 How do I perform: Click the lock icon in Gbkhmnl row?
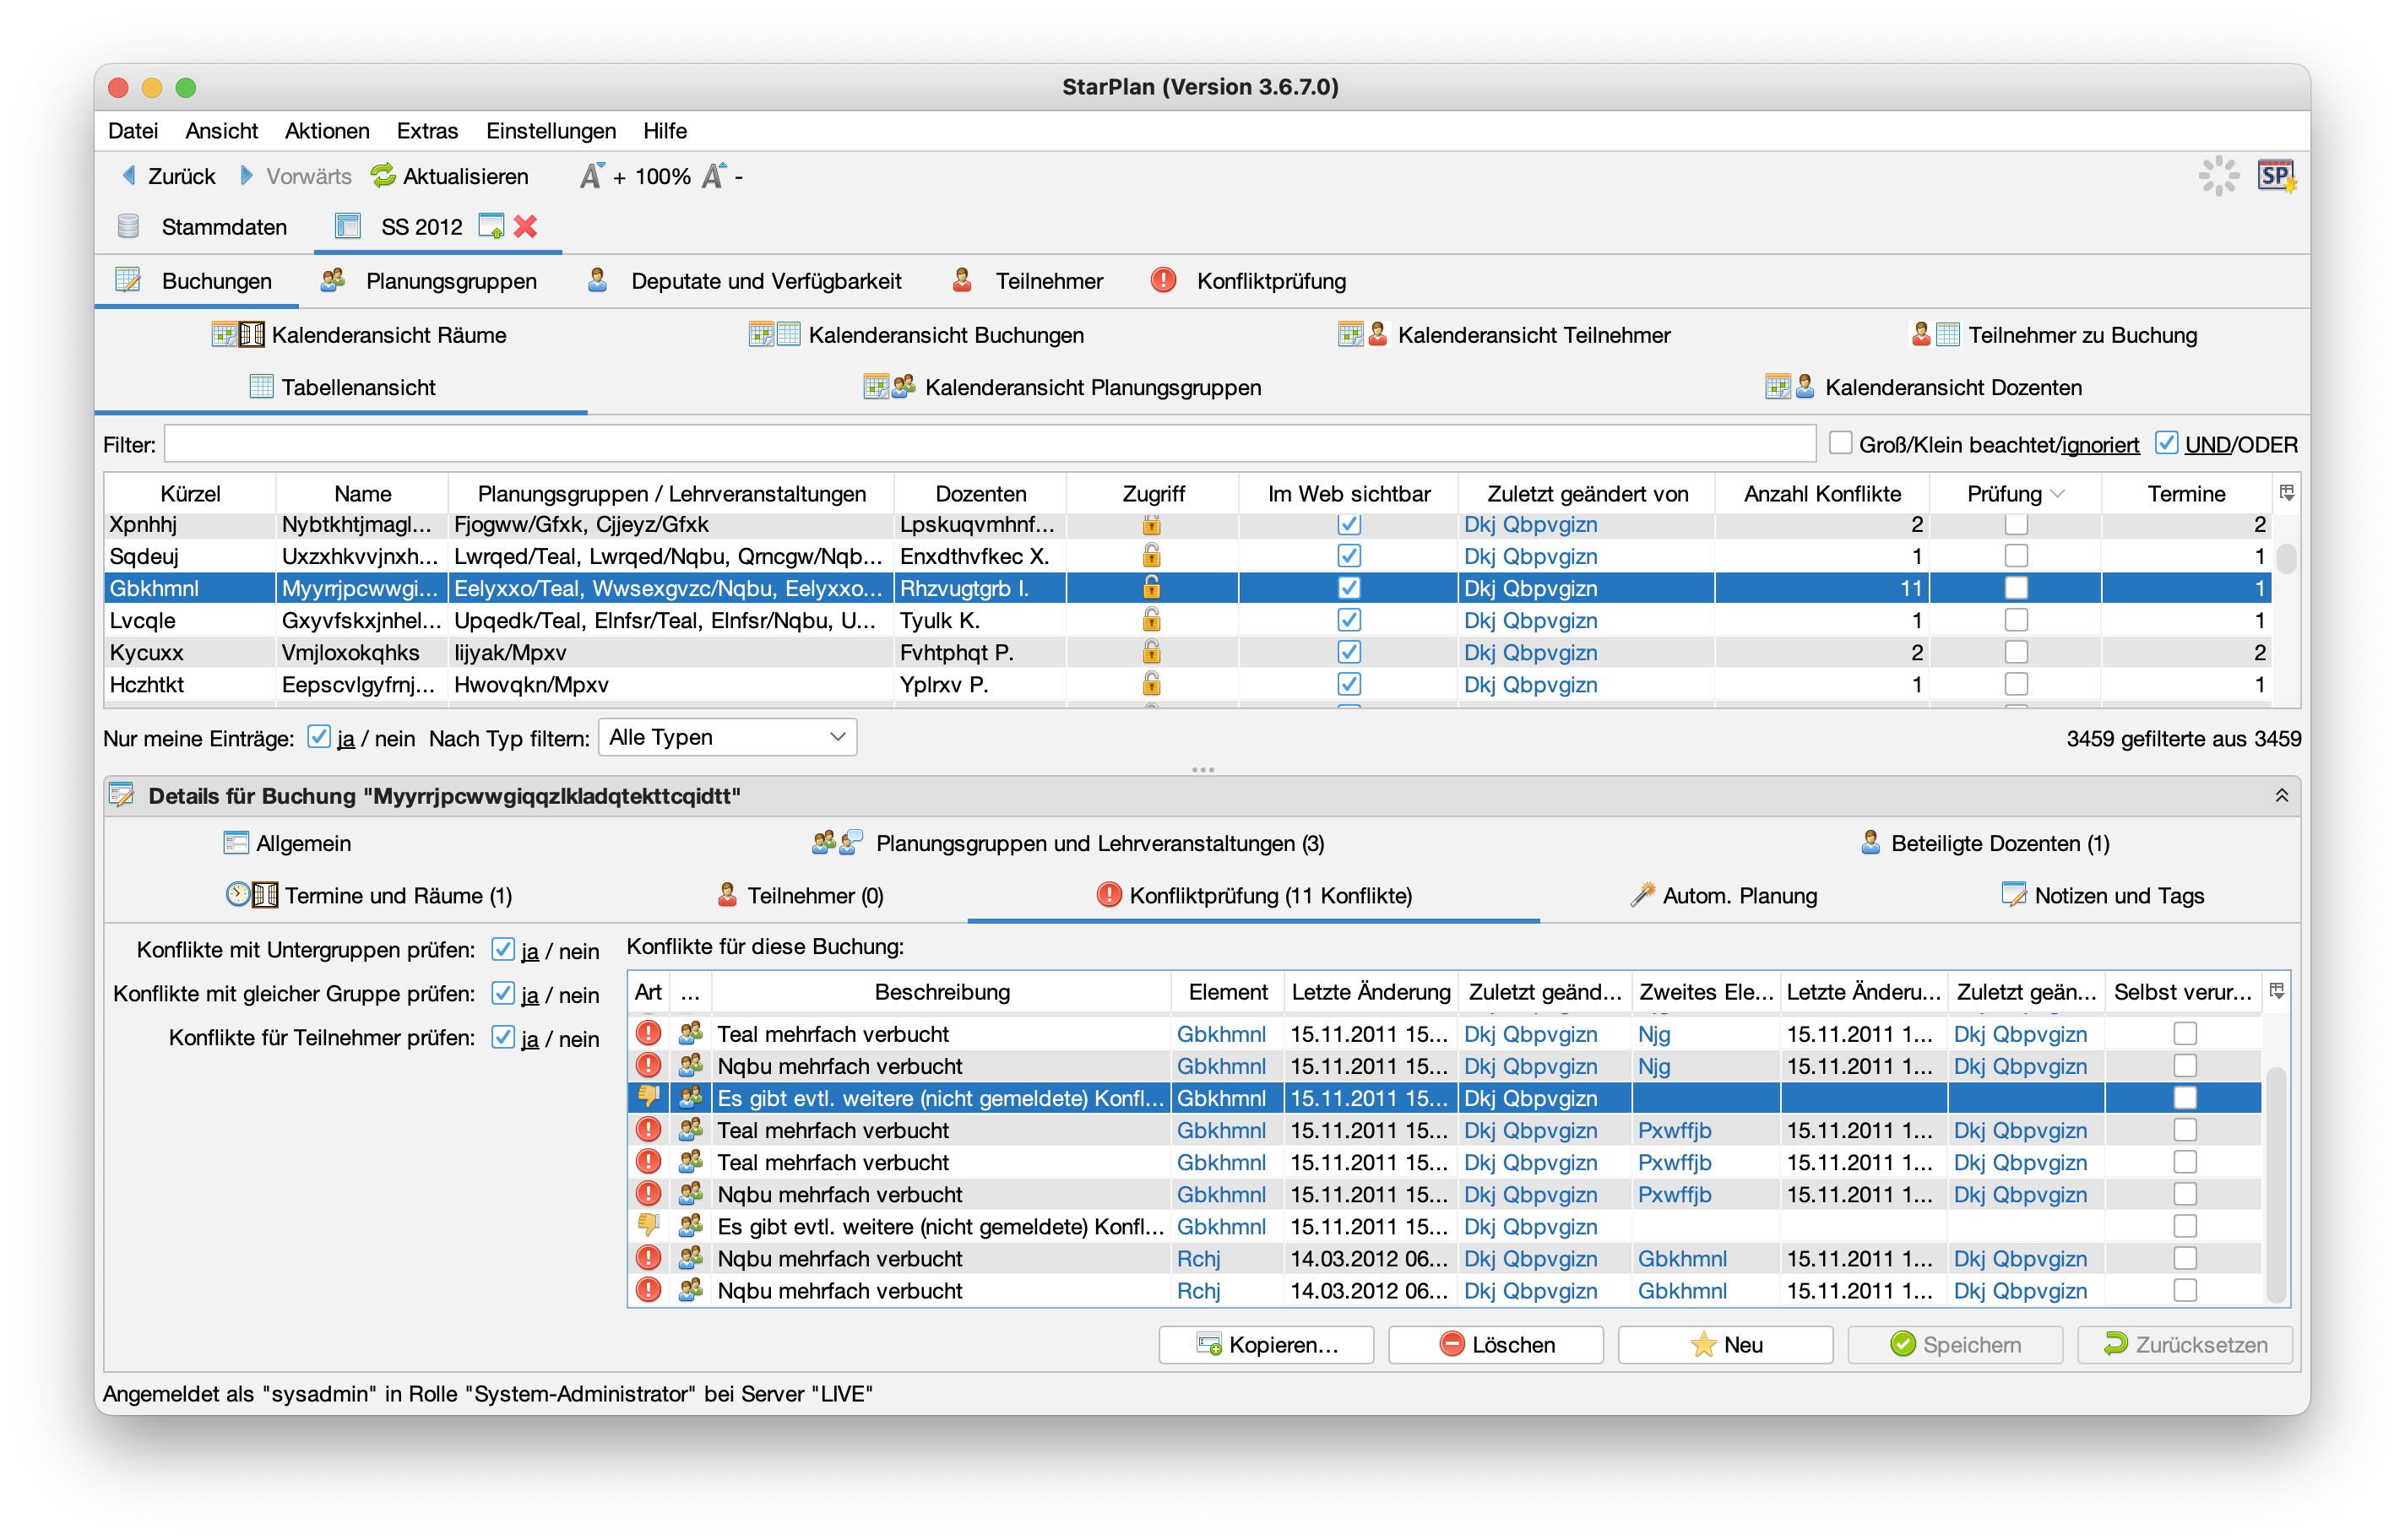point(1152,588)
